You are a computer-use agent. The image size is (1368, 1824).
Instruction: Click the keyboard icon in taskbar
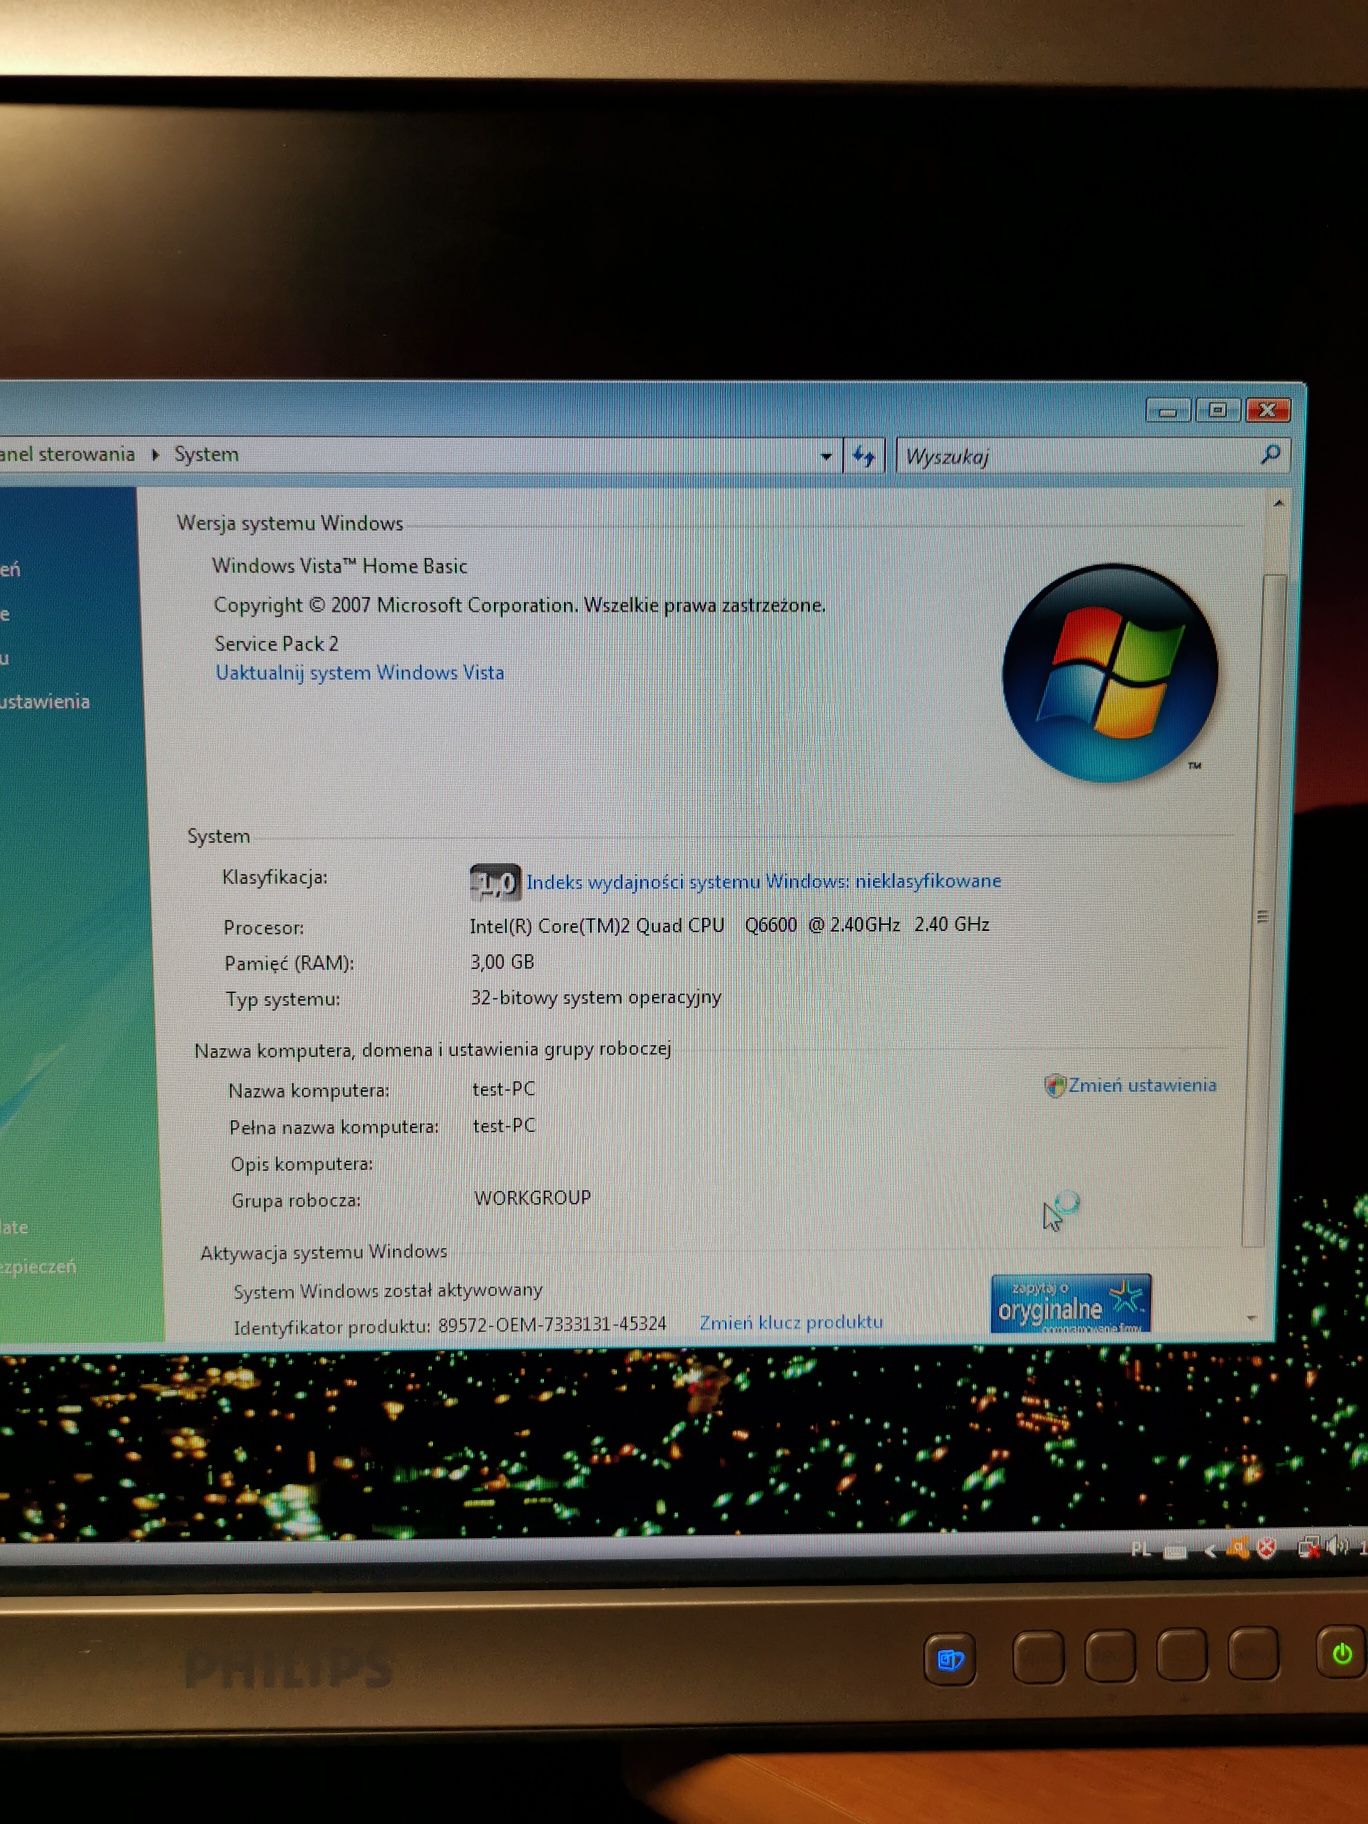pos(1175,1551)
